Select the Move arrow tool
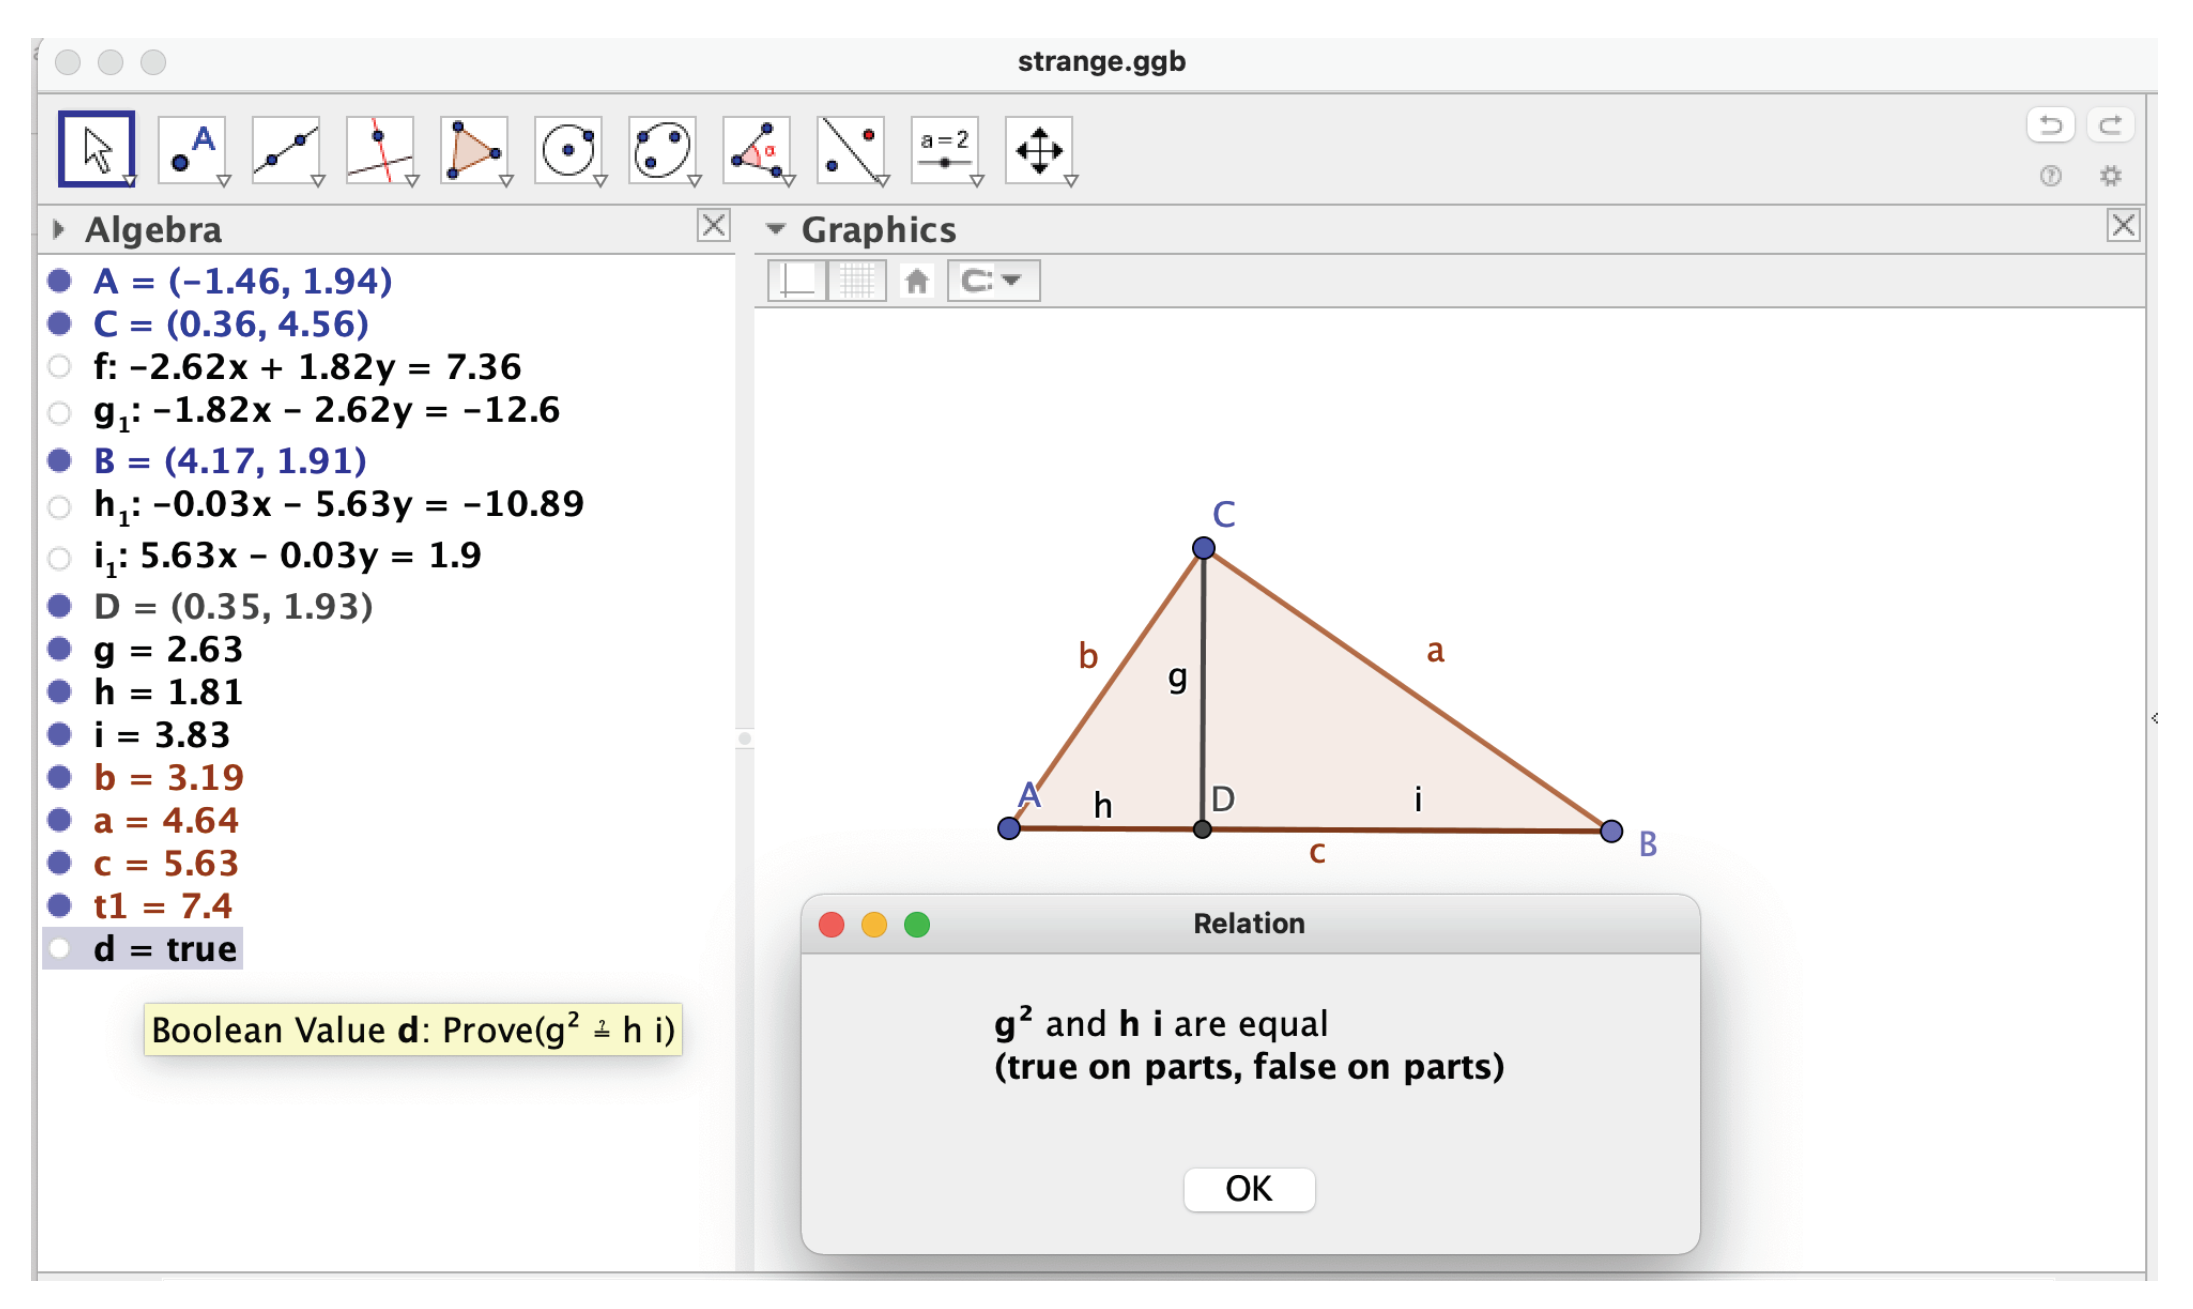2193x1309 pixels. [x=96, y=149]
